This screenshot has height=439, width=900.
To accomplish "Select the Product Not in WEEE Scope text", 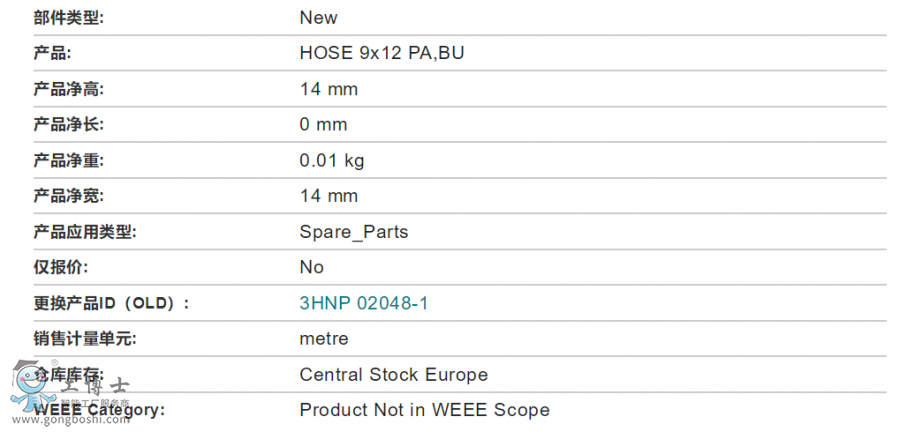I will click(425, 410).
